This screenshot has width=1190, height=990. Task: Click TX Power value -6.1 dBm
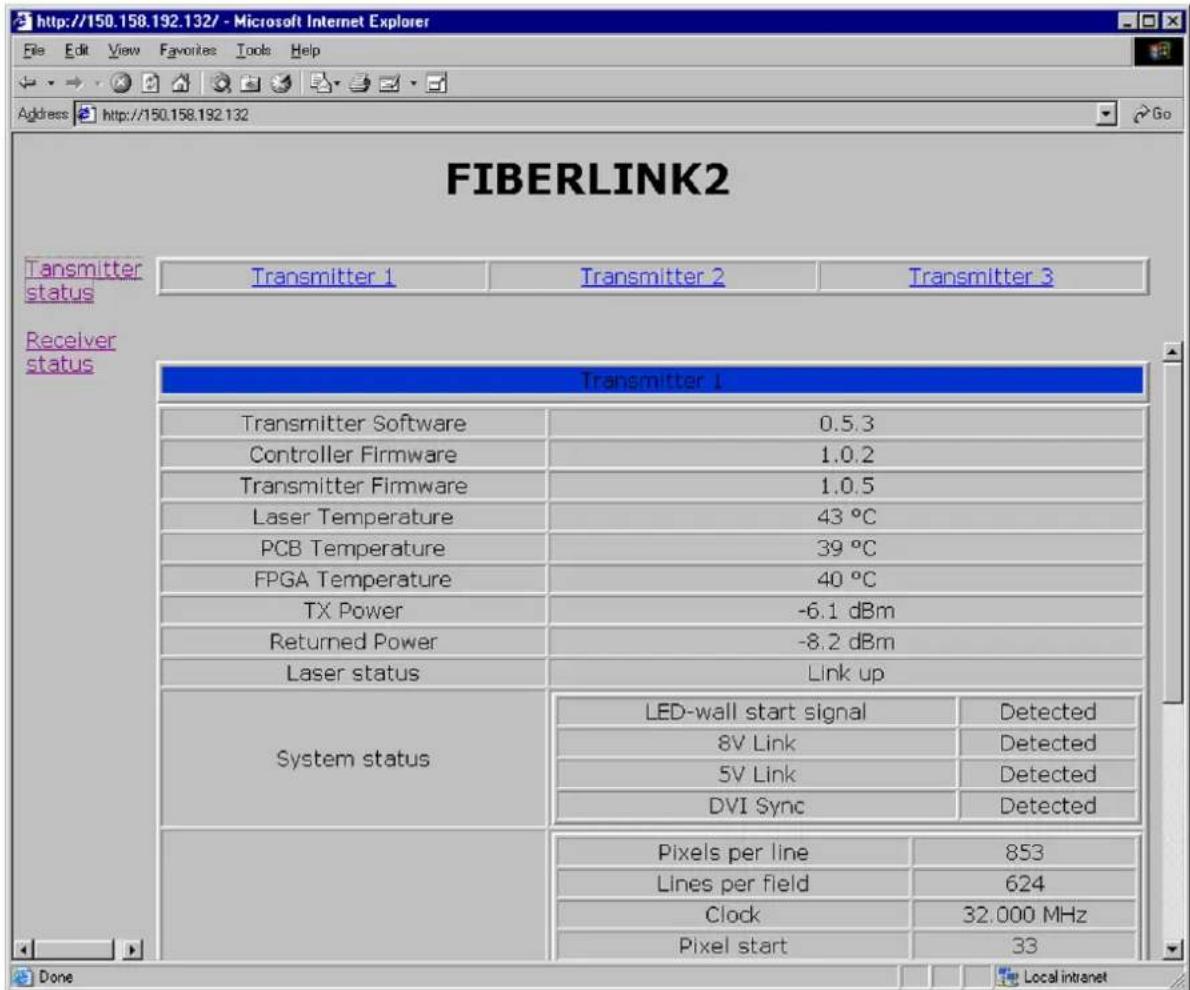[846, 610]
